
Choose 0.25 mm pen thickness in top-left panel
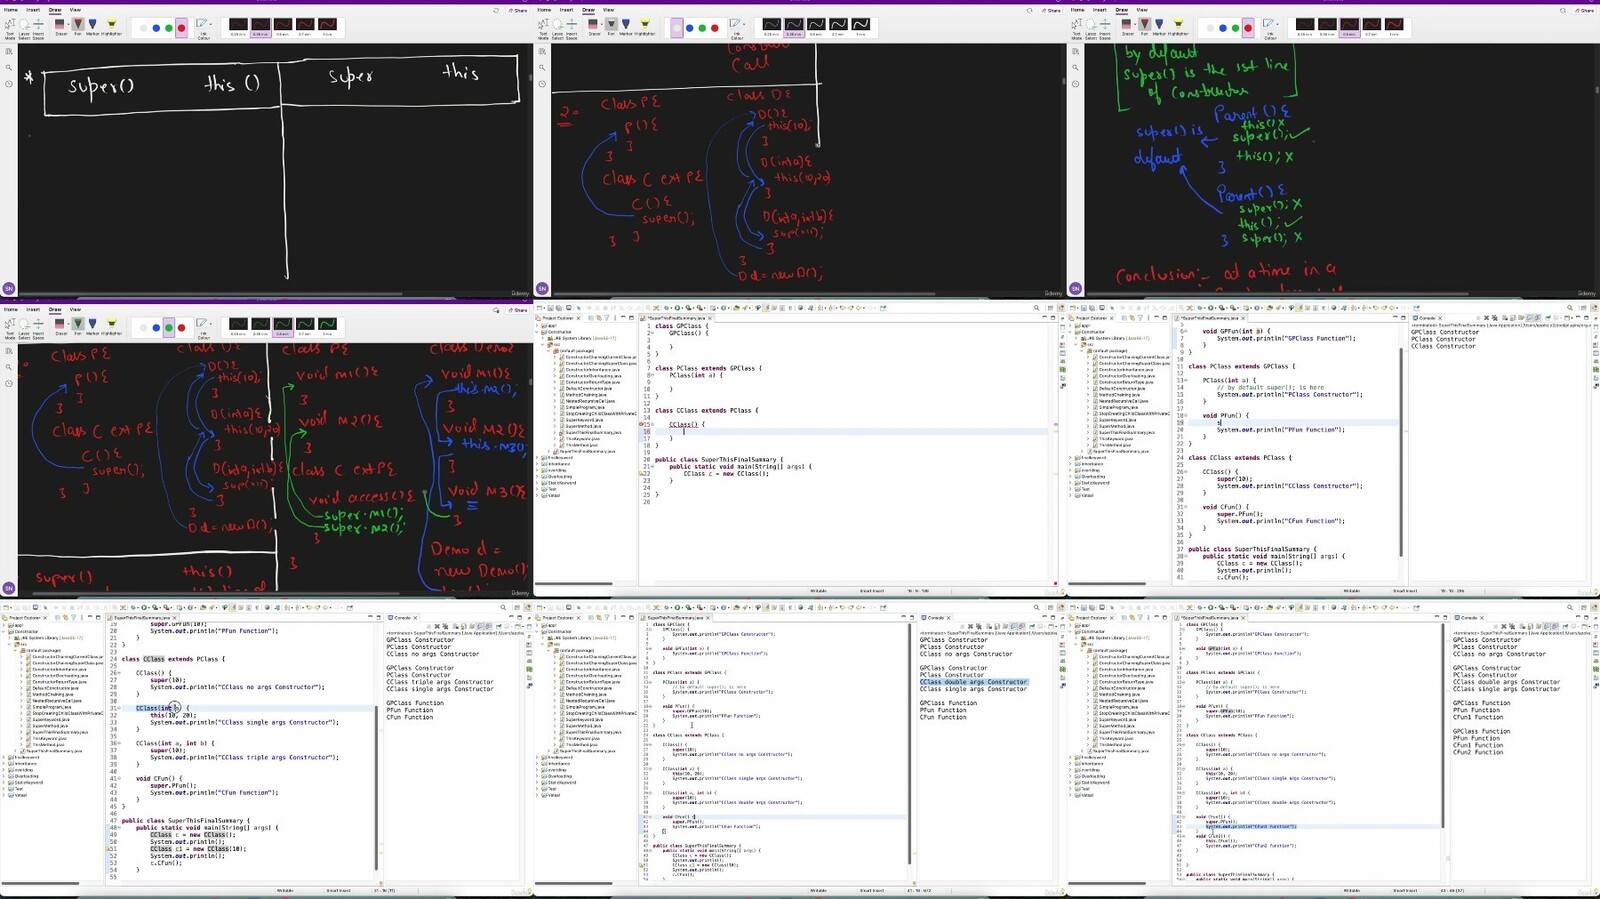[x=238, y=27]
